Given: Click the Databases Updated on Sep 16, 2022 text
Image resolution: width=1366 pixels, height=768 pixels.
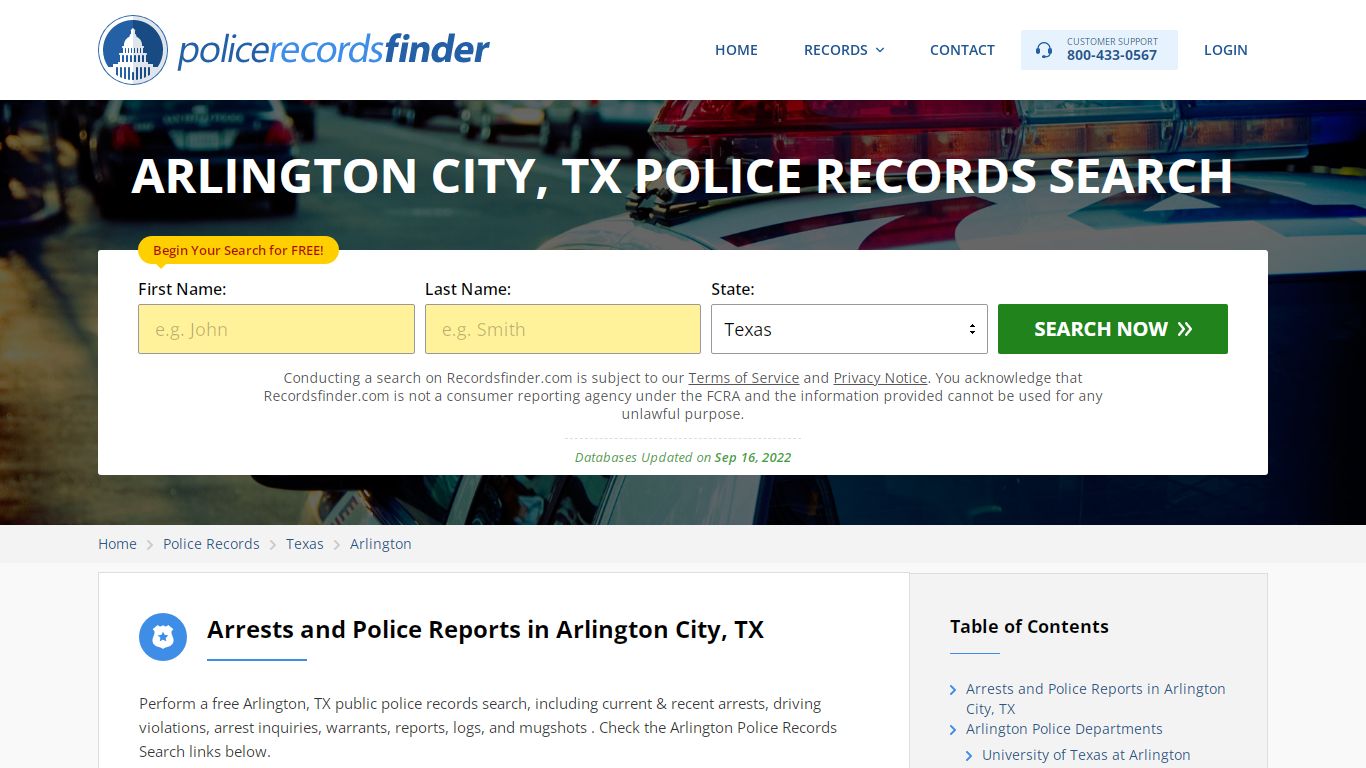Looking at the screenshot, I should (x=683, y=457).
